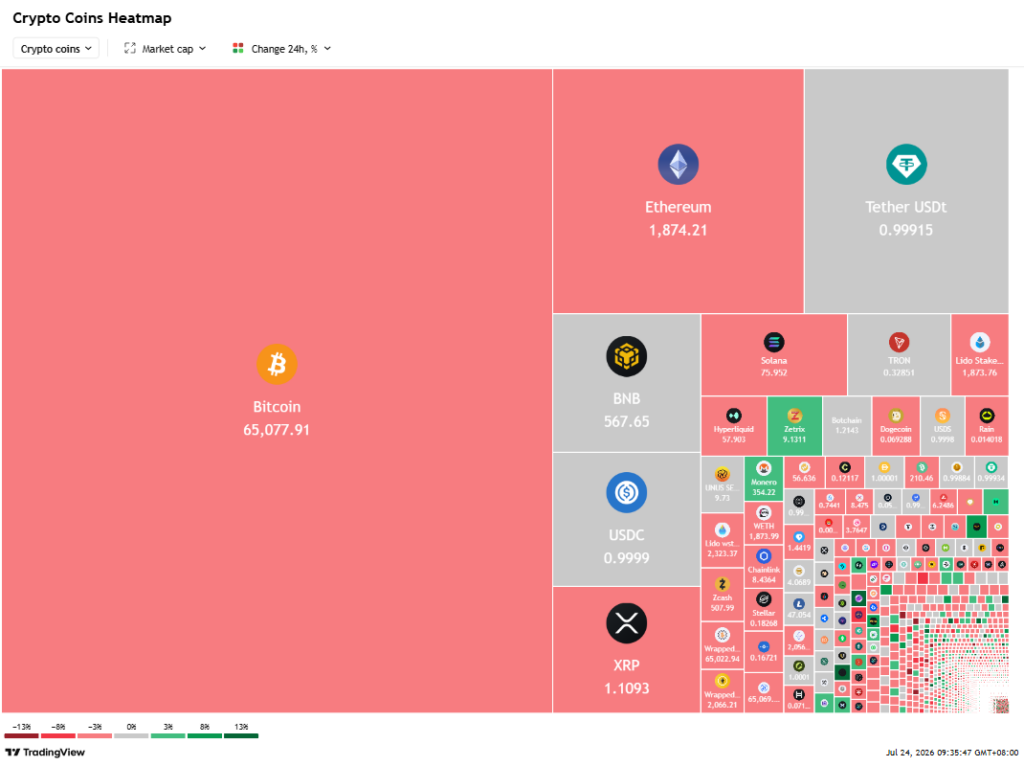Click the coin logo above 56.636

pos(804,468)
